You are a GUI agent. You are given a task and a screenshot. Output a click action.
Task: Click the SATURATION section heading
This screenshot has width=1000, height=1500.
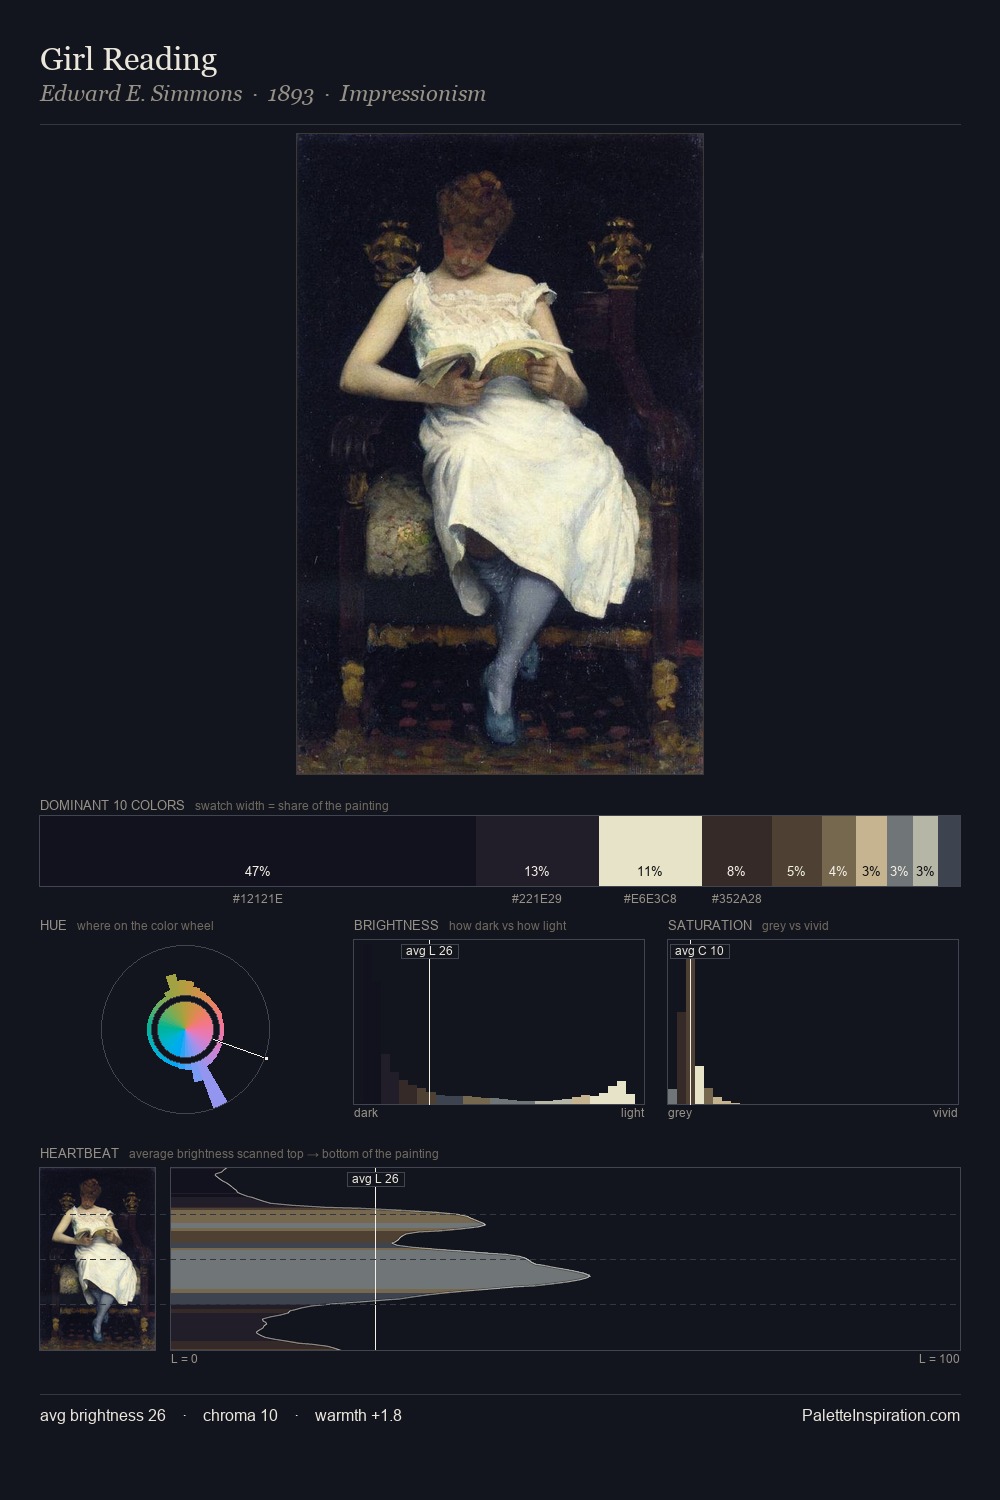pos(710,925)
